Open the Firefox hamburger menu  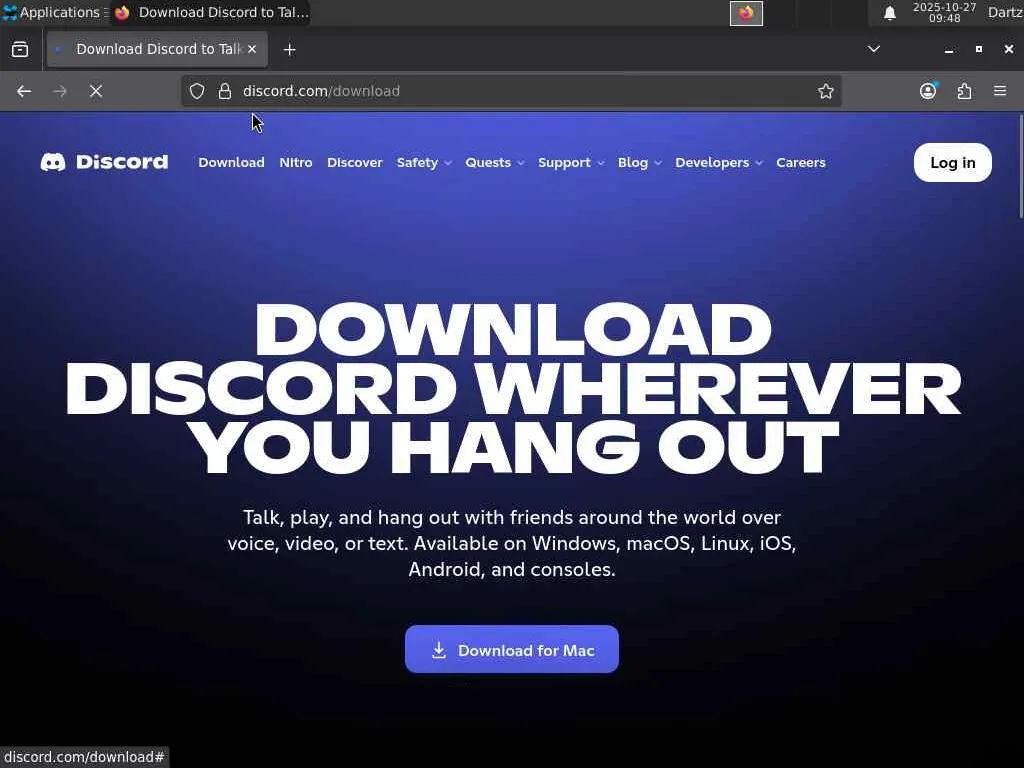pos(1000,91)
